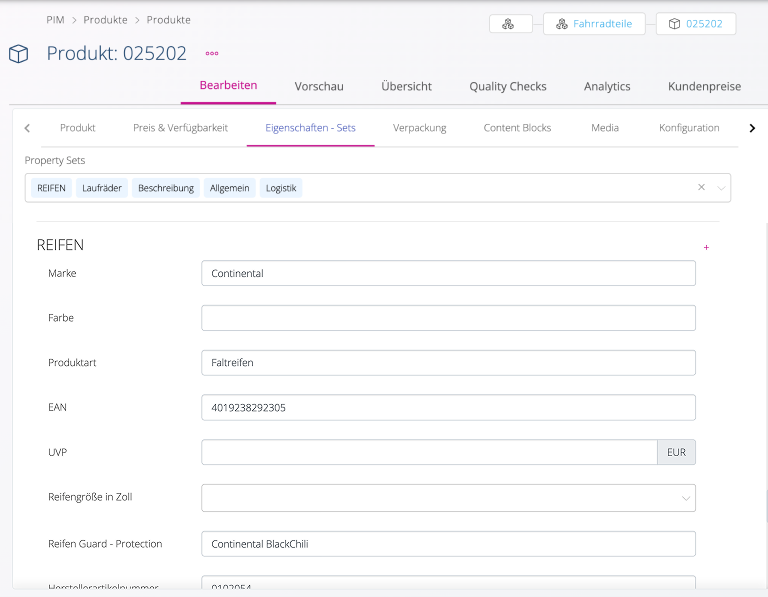Open the Quality Checks tab
Screen dimensions: 768x597
[x=508, y=86]
